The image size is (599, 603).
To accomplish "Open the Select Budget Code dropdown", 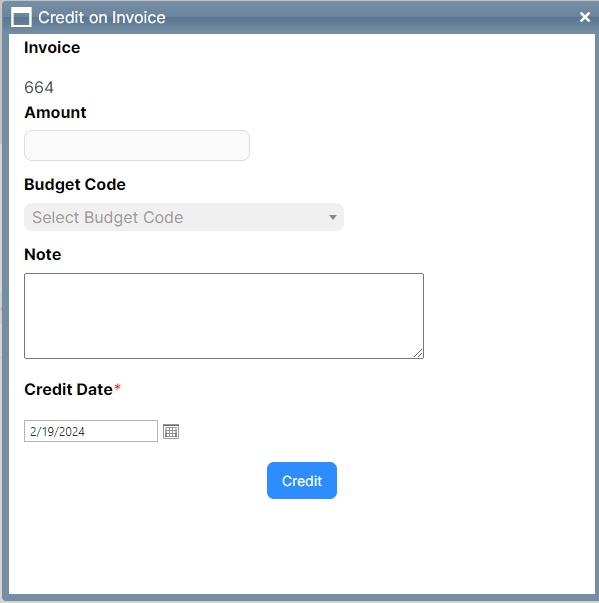I will pos(184,217).
